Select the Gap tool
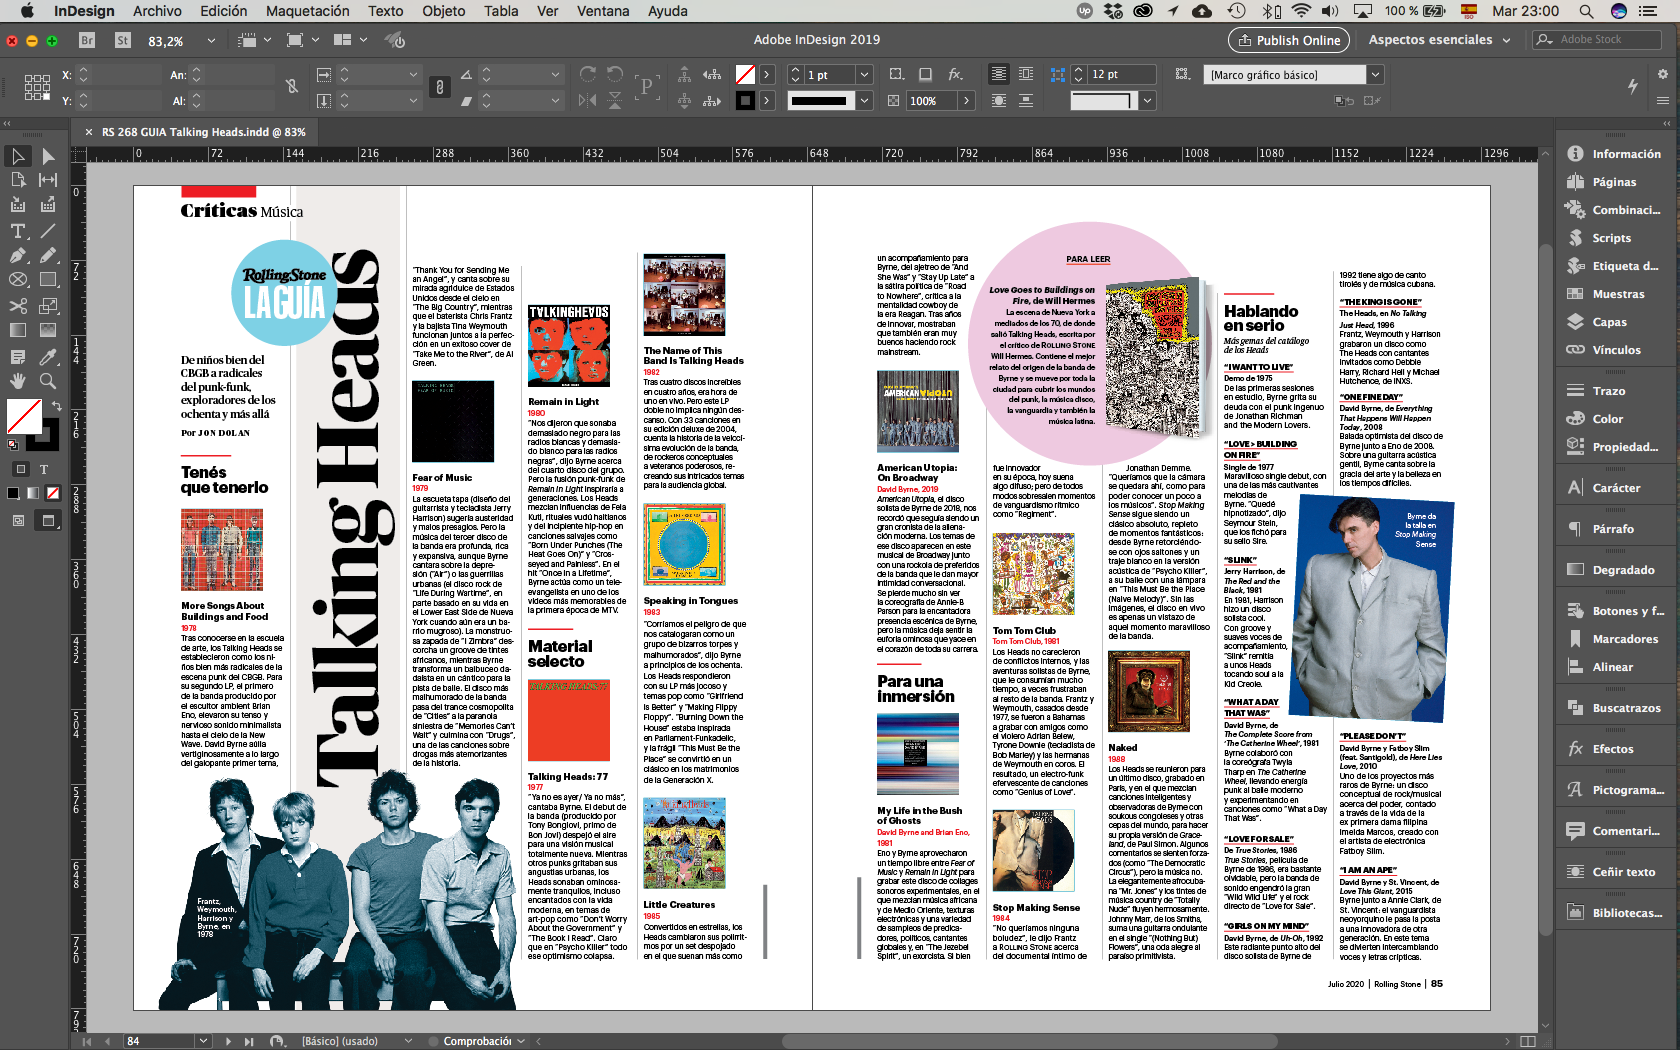Viewport: 1680px width, 1050px height. click(48, 180)
